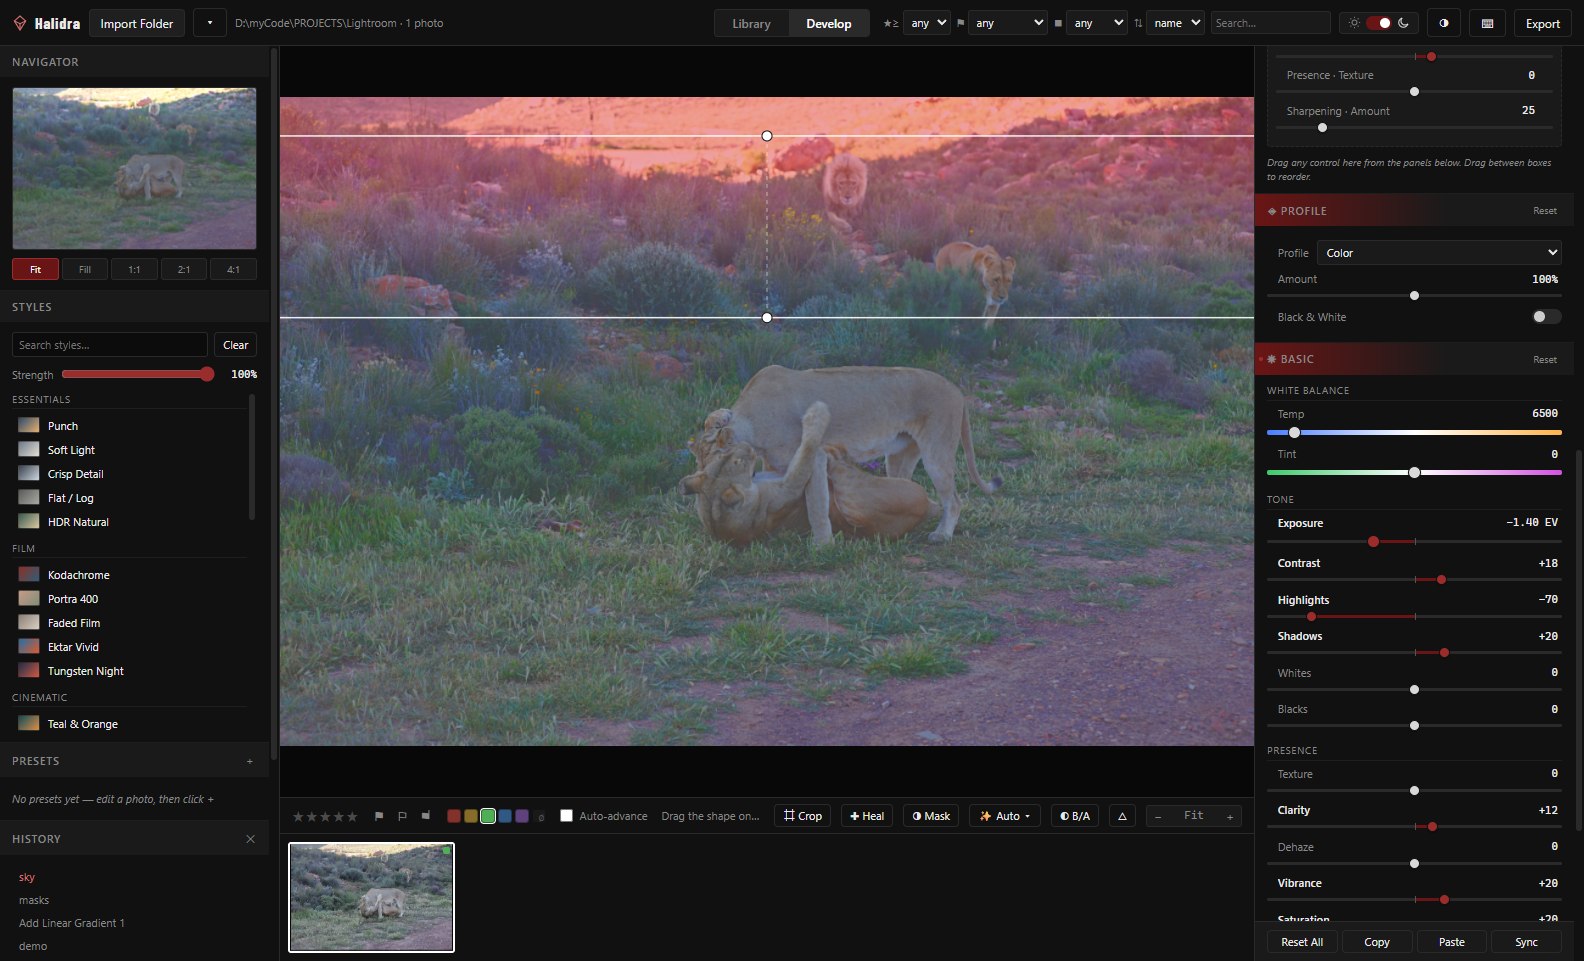
Task: Open the flag filter dropdown
Action: tap(1007, 23)
